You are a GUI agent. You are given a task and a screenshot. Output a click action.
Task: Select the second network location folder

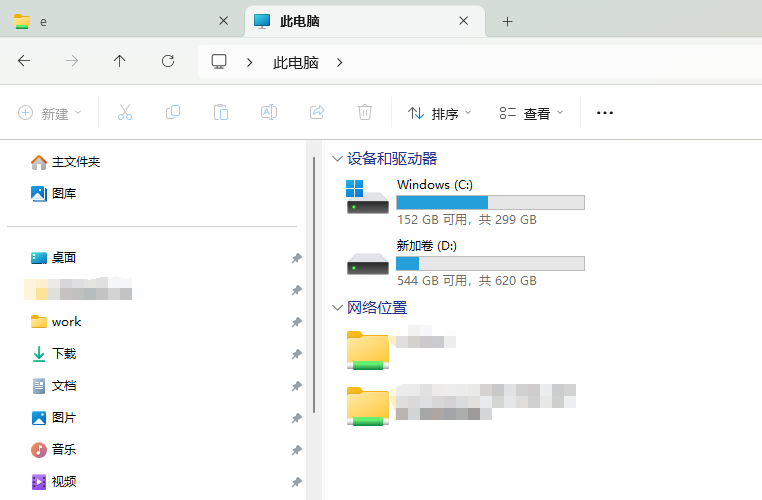click(x=367, y=406)
